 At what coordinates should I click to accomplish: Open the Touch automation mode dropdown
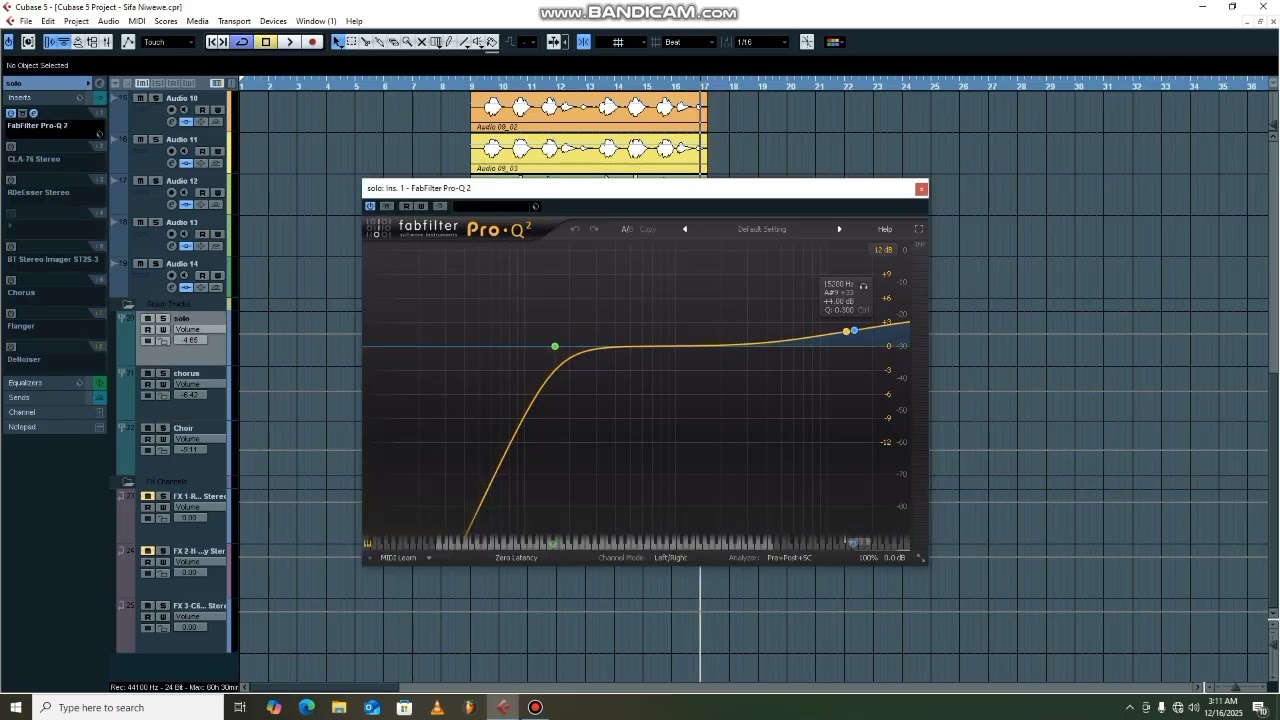[x=168, y=42]
